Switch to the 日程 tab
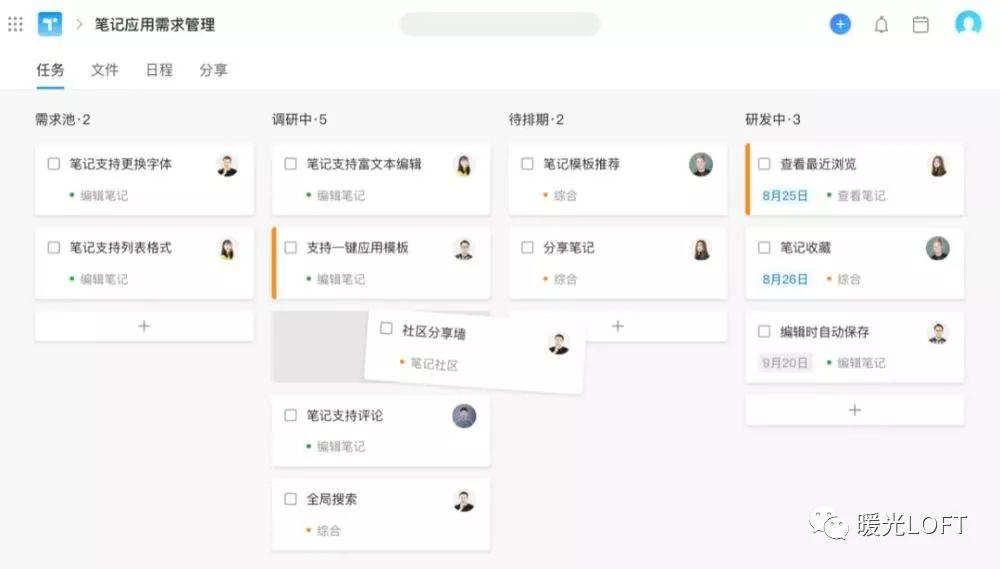This screenshot has height=569, width=1000. click(x=159, y=70)
